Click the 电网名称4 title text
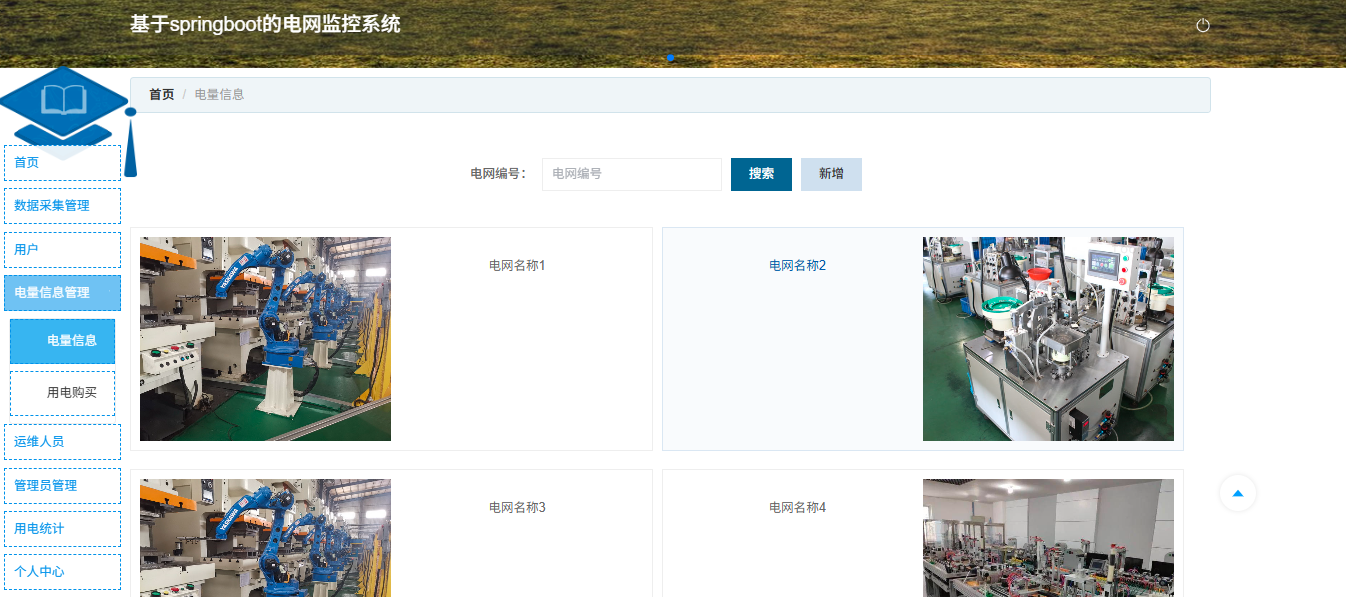 797,508
